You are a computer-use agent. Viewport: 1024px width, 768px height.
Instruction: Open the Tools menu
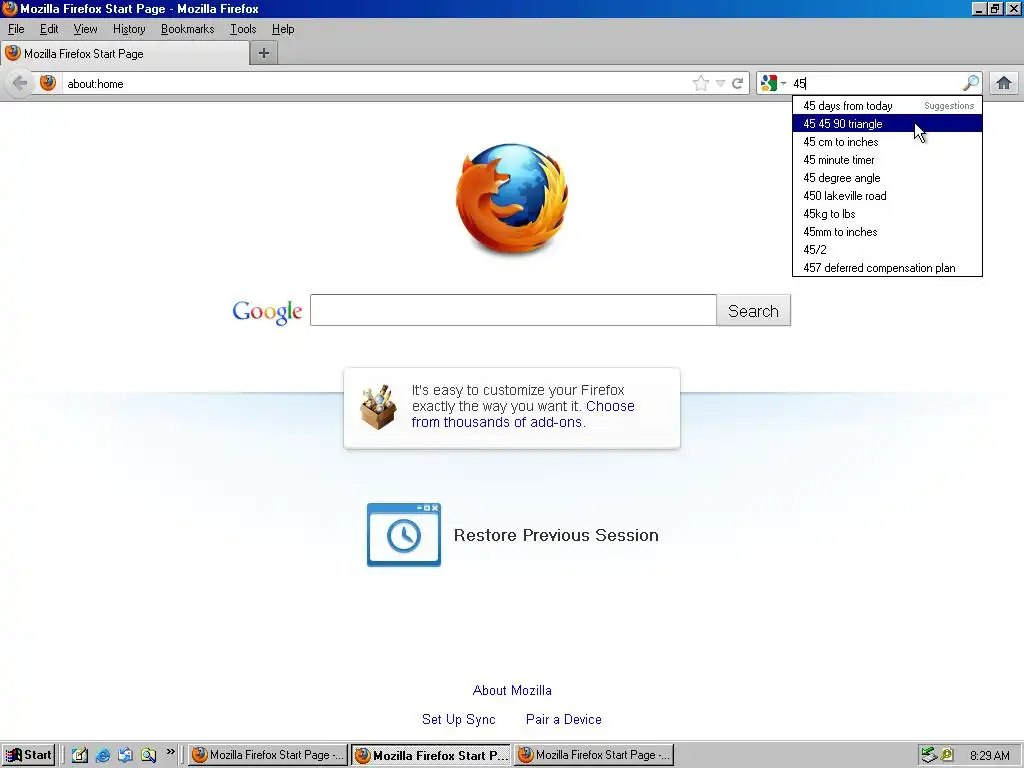[x=243, y=29]
